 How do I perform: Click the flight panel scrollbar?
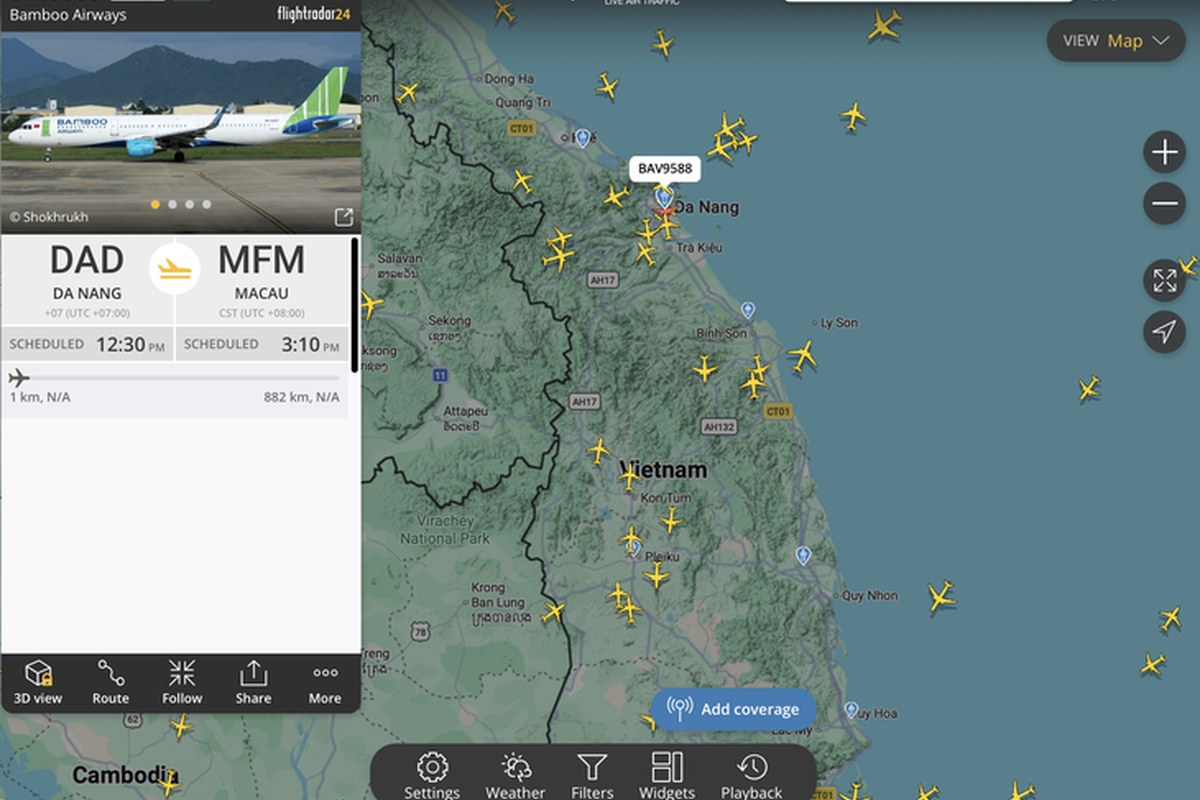354,304
